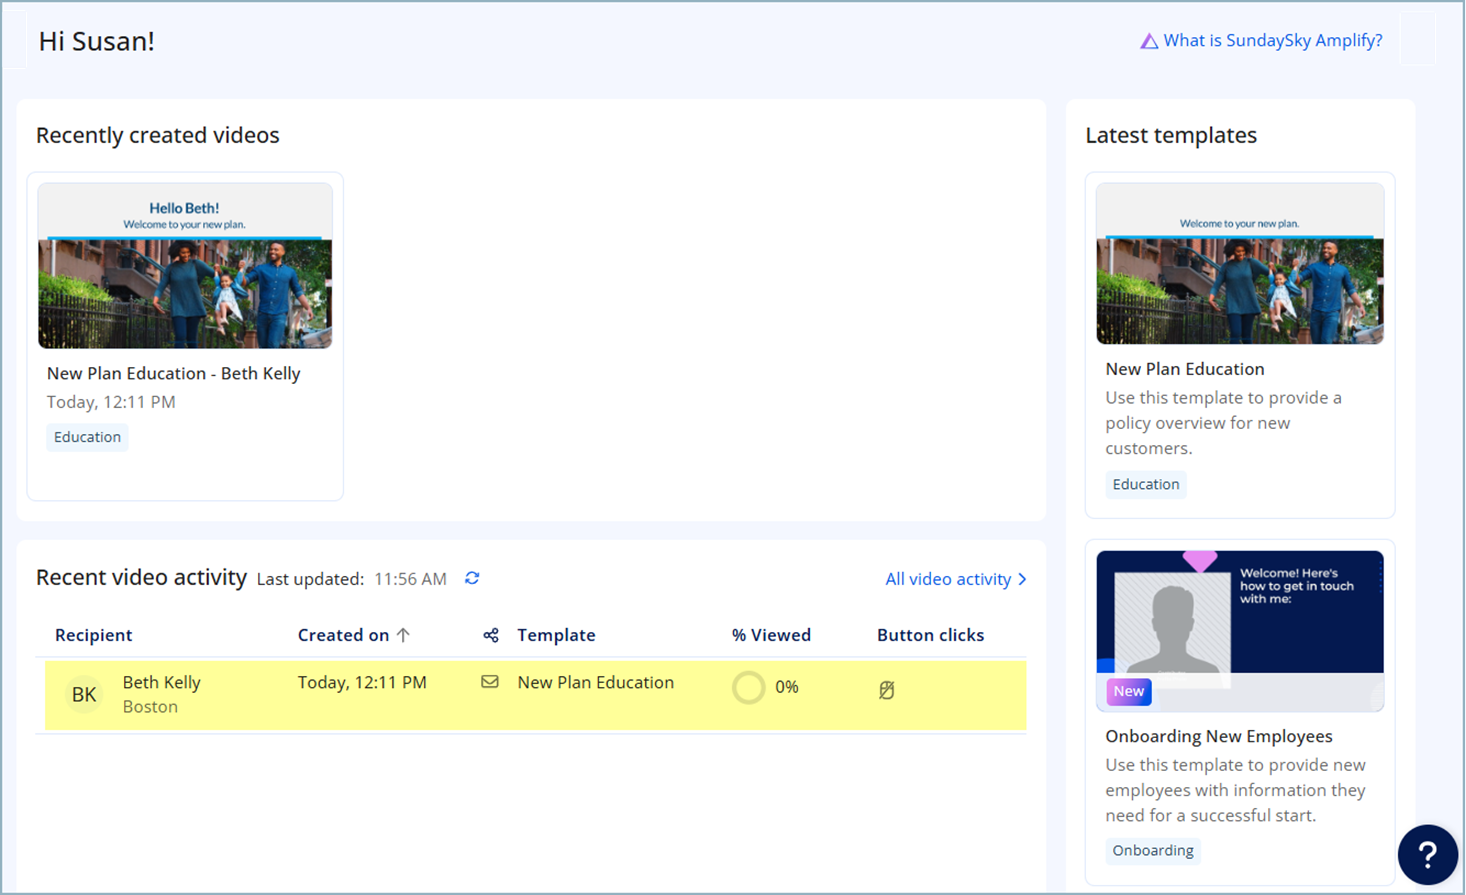1466x895 pixels.
Task: Open help via the question mark bubble
Action: click(1426, 855)
